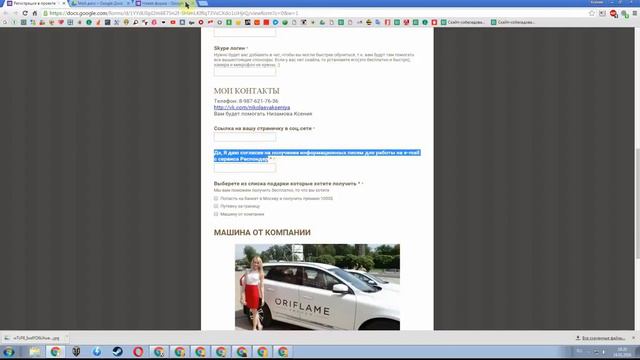Click the Skype логин input field
The image size is (640, 360).
(x=245, y=72)
